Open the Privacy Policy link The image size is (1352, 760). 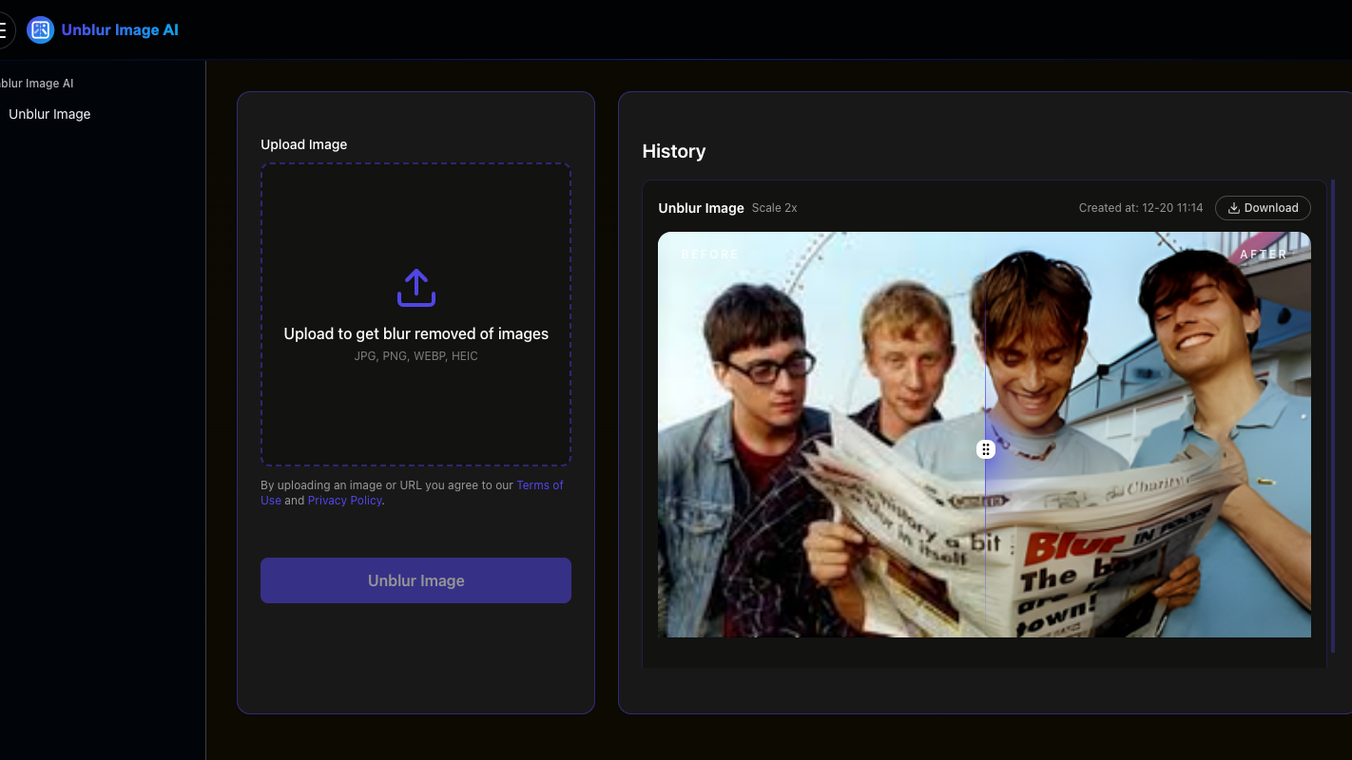pyautogui.click(x=345, y=501)
